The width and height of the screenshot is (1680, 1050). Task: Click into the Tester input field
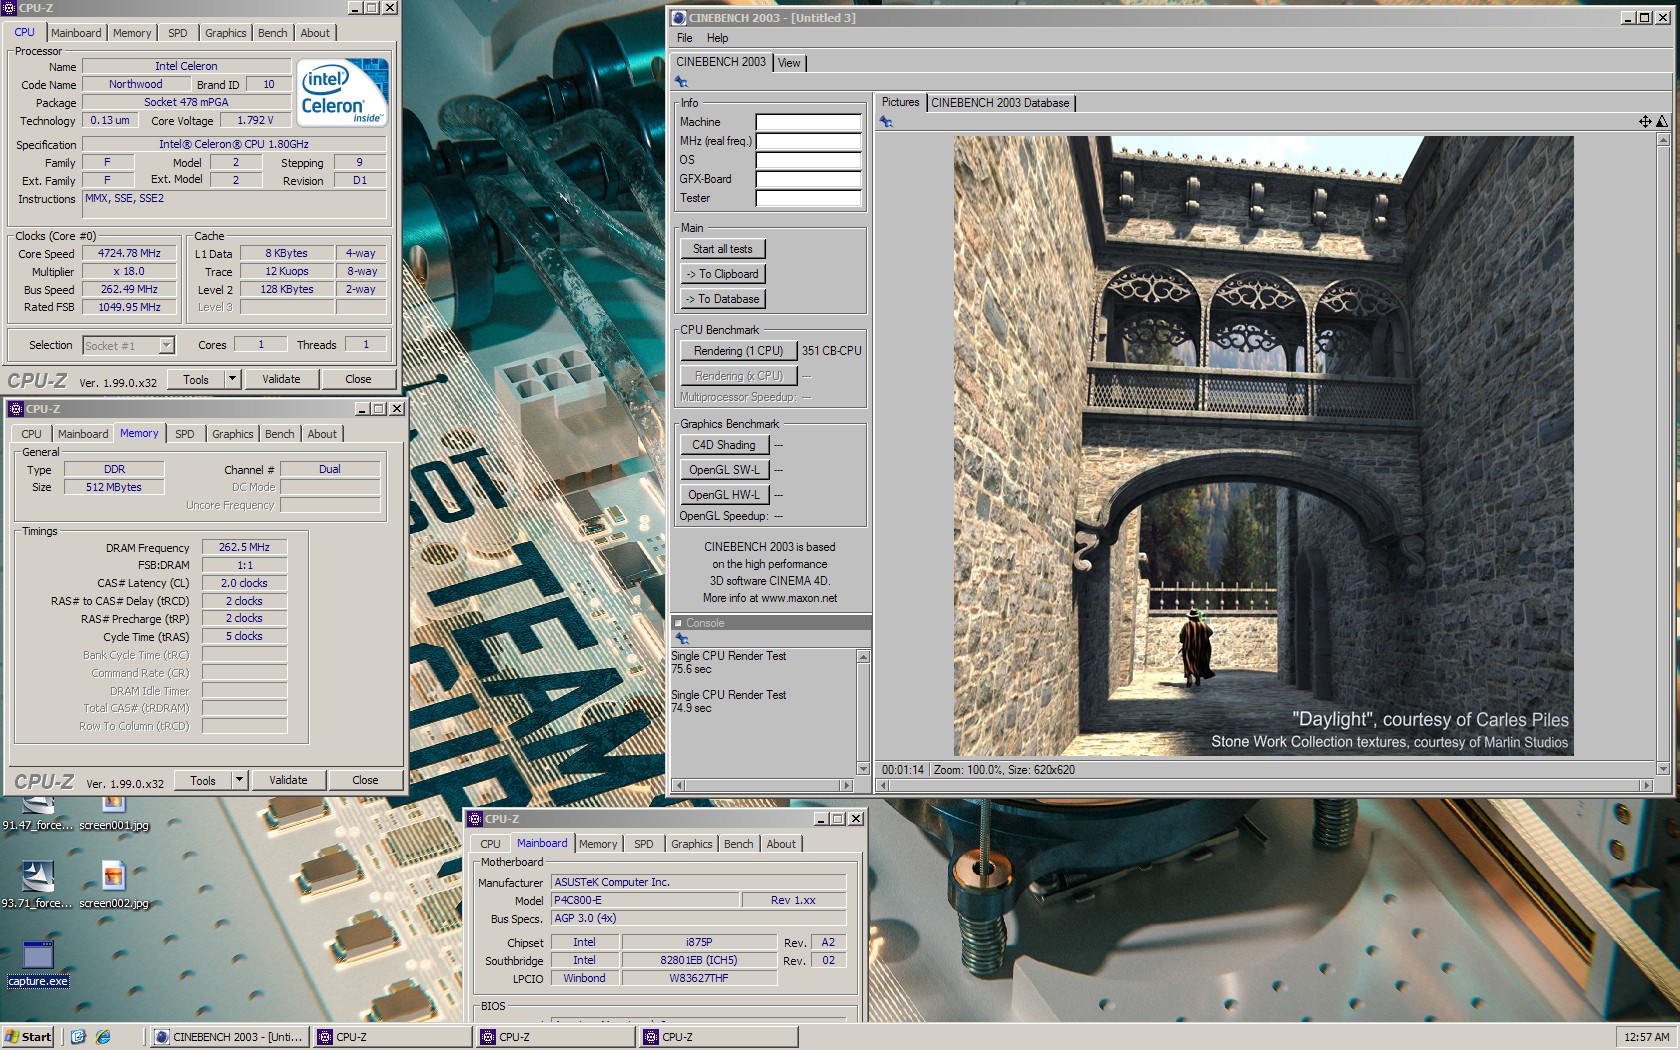[x=808, y=198]
